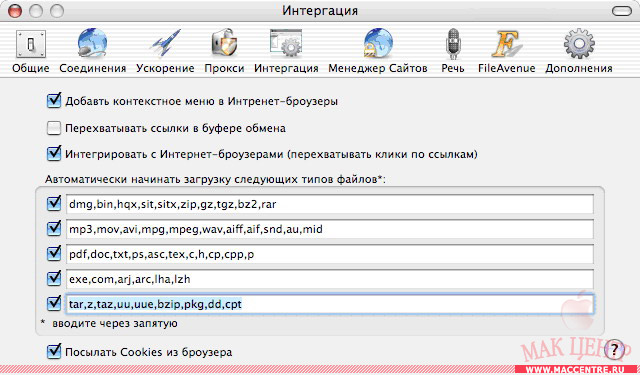Click the toolbar toggle pill button

tap(622, 11)
